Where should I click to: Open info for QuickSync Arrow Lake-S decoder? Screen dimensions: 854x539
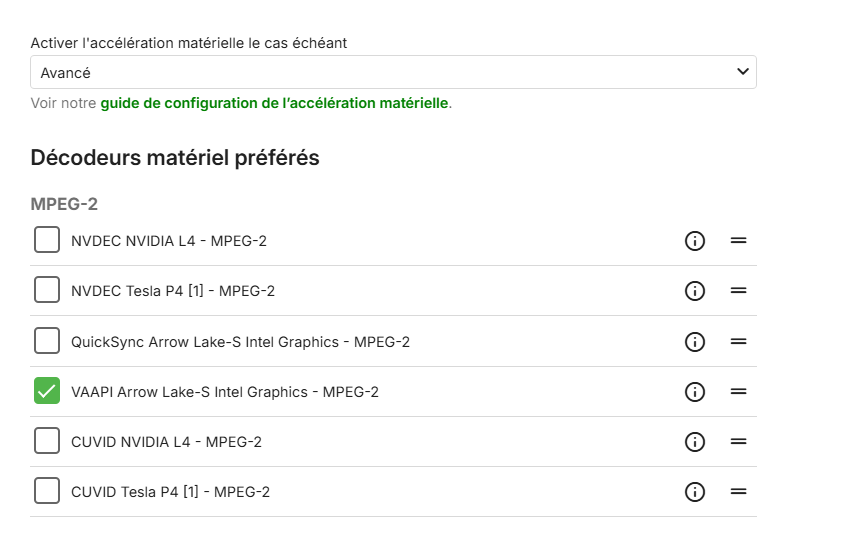tap(695, 341)
